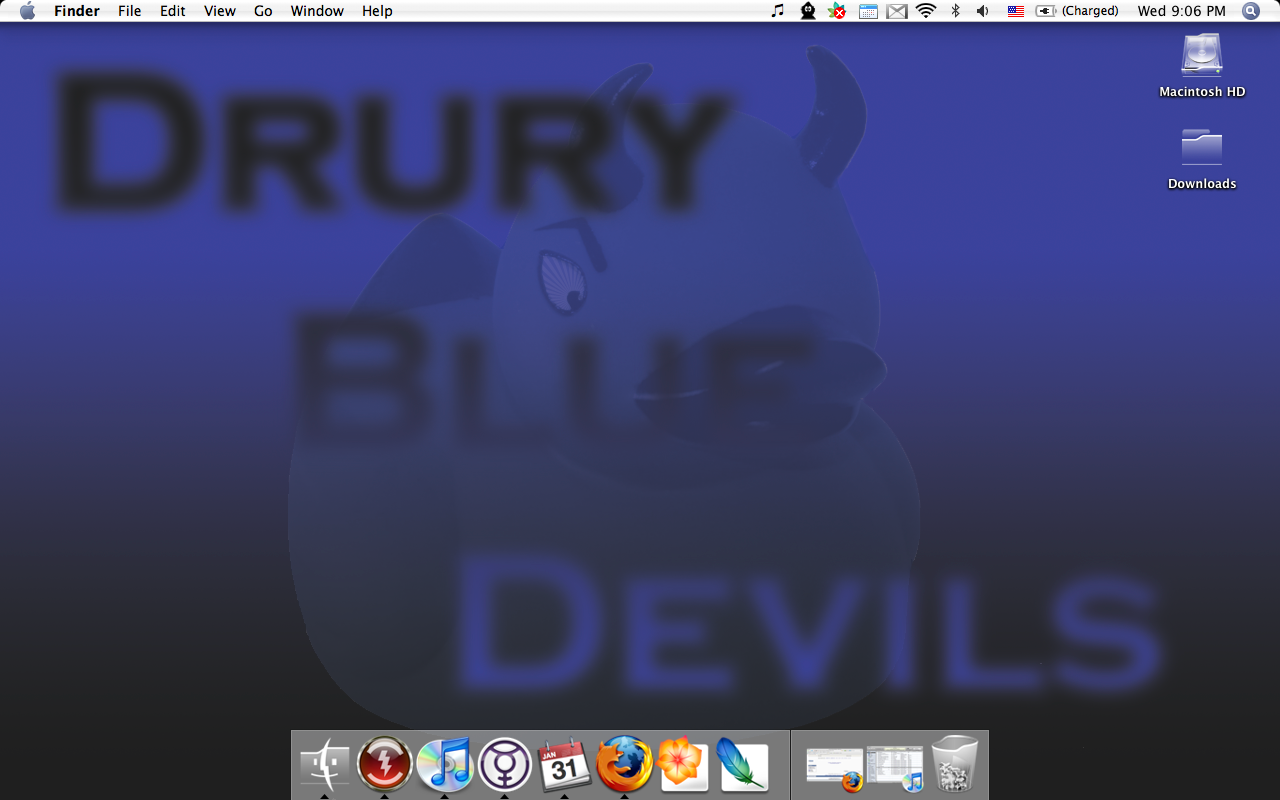Open the Bluetooth status menu
Screen dimensions: 1280x800
(955, 11)
